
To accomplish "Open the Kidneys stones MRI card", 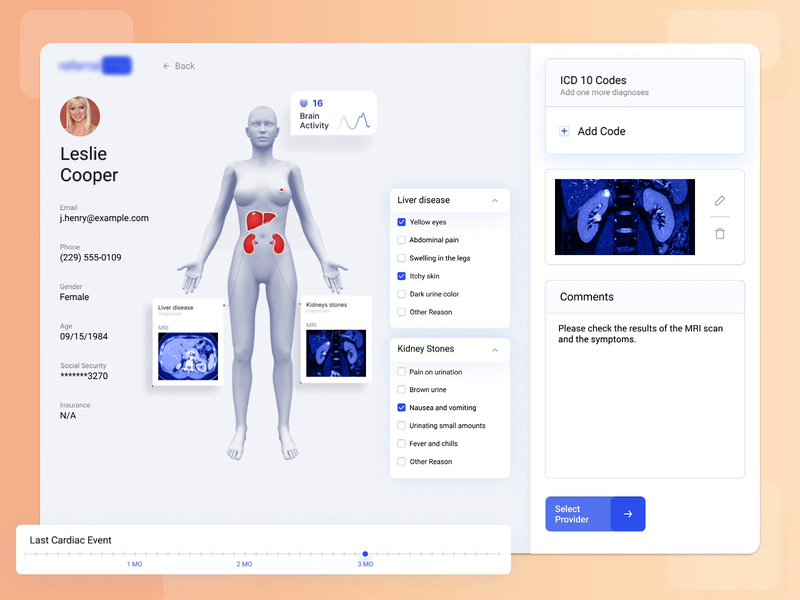I will pos(336,338).
